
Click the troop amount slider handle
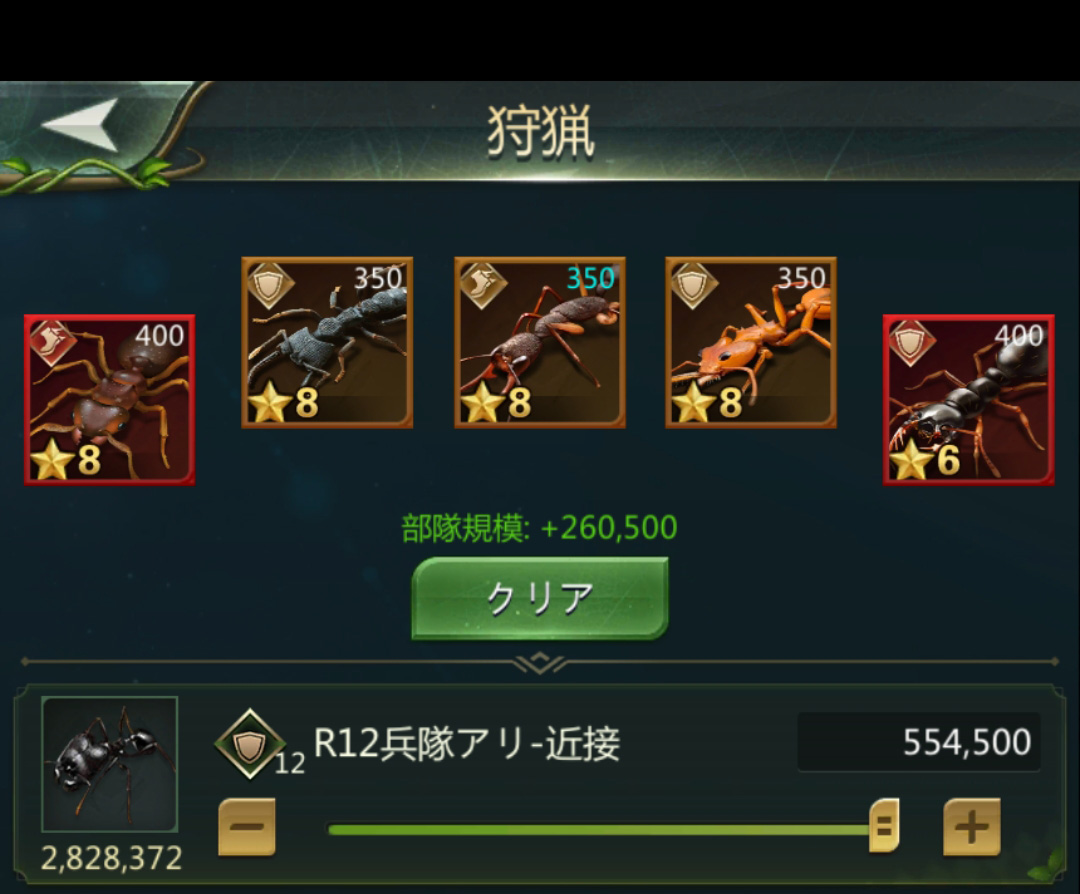point(884,825)
